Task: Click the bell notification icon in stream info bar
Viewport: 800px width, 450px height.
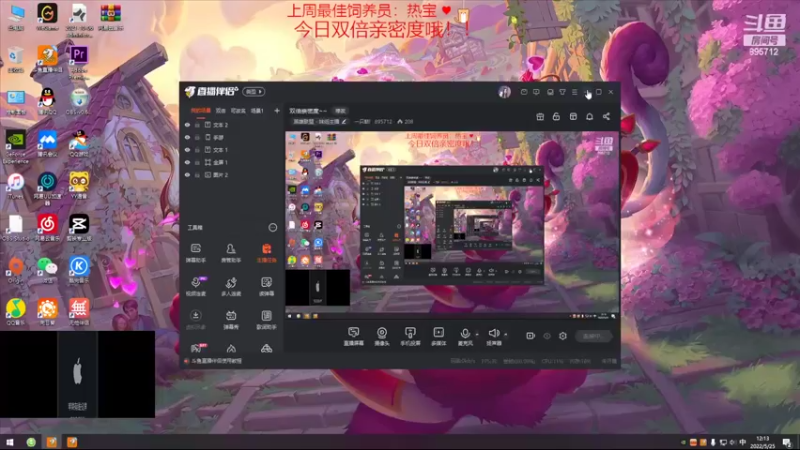Action: pos(589,117)
